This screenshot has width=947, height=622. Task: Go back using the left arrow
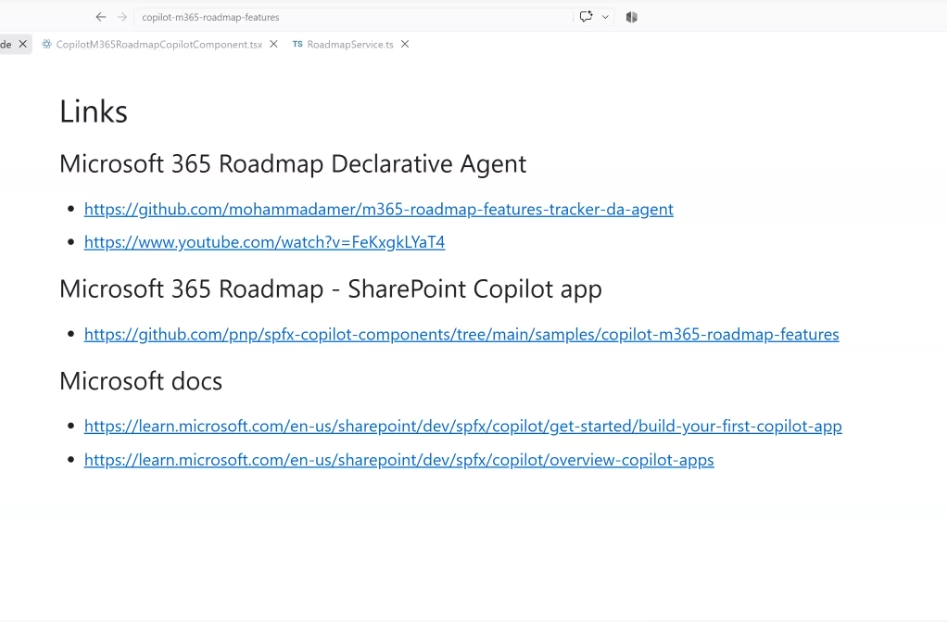click(101, 17)
